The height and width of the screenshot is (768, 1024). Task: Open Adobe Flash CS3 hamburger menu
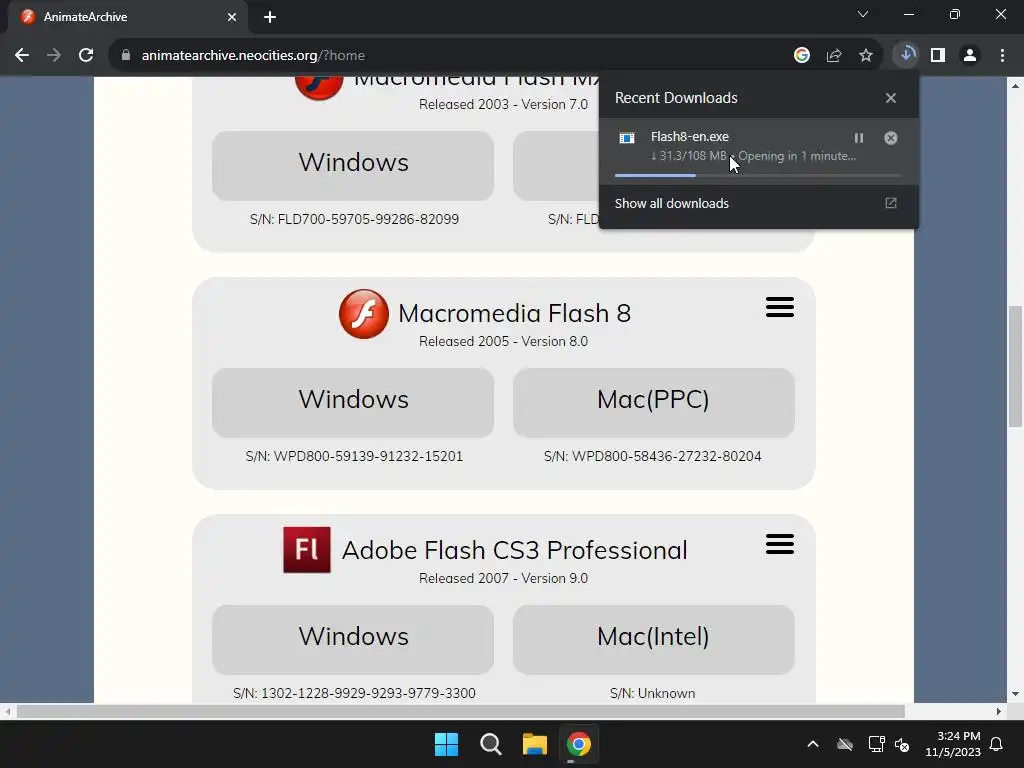coord(780,544)
